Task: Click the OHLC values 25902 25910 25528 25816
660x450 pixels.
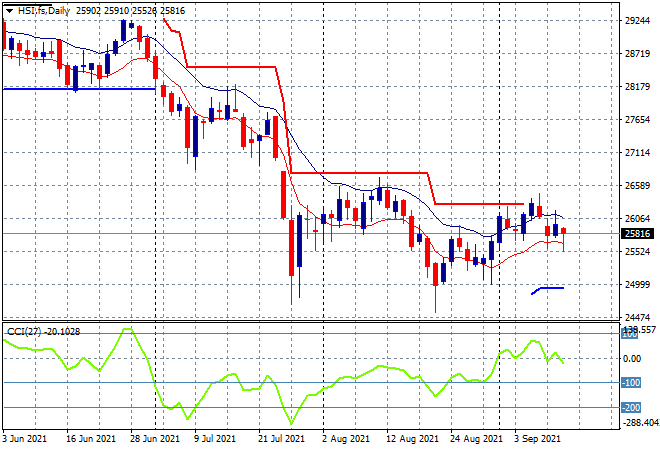Action: (130, 11)
